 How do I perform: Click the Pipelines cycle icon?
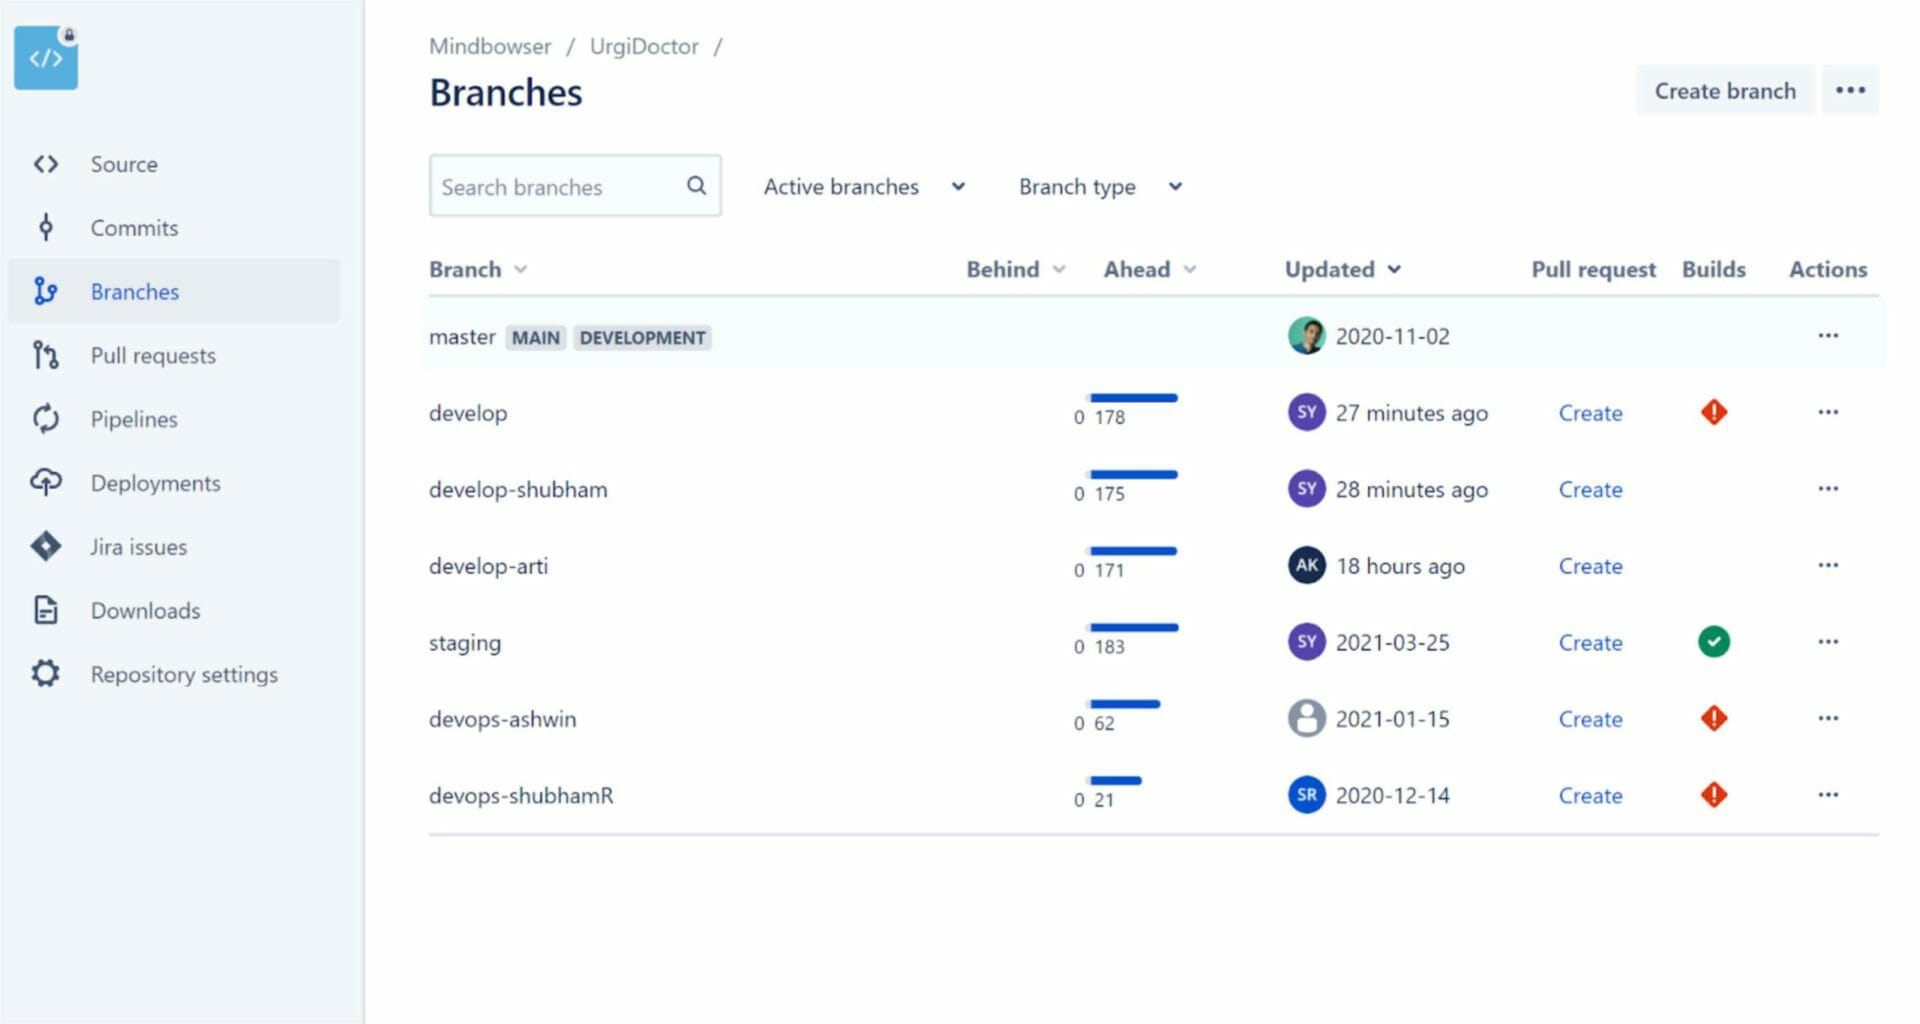click(46, 419)
